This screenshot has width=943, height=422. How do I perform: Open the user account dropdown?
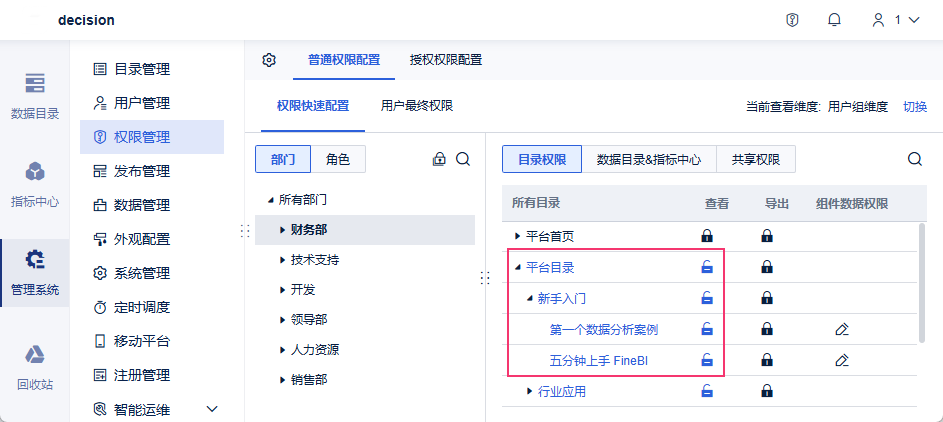pyautogui.click(x=895, y=20)
